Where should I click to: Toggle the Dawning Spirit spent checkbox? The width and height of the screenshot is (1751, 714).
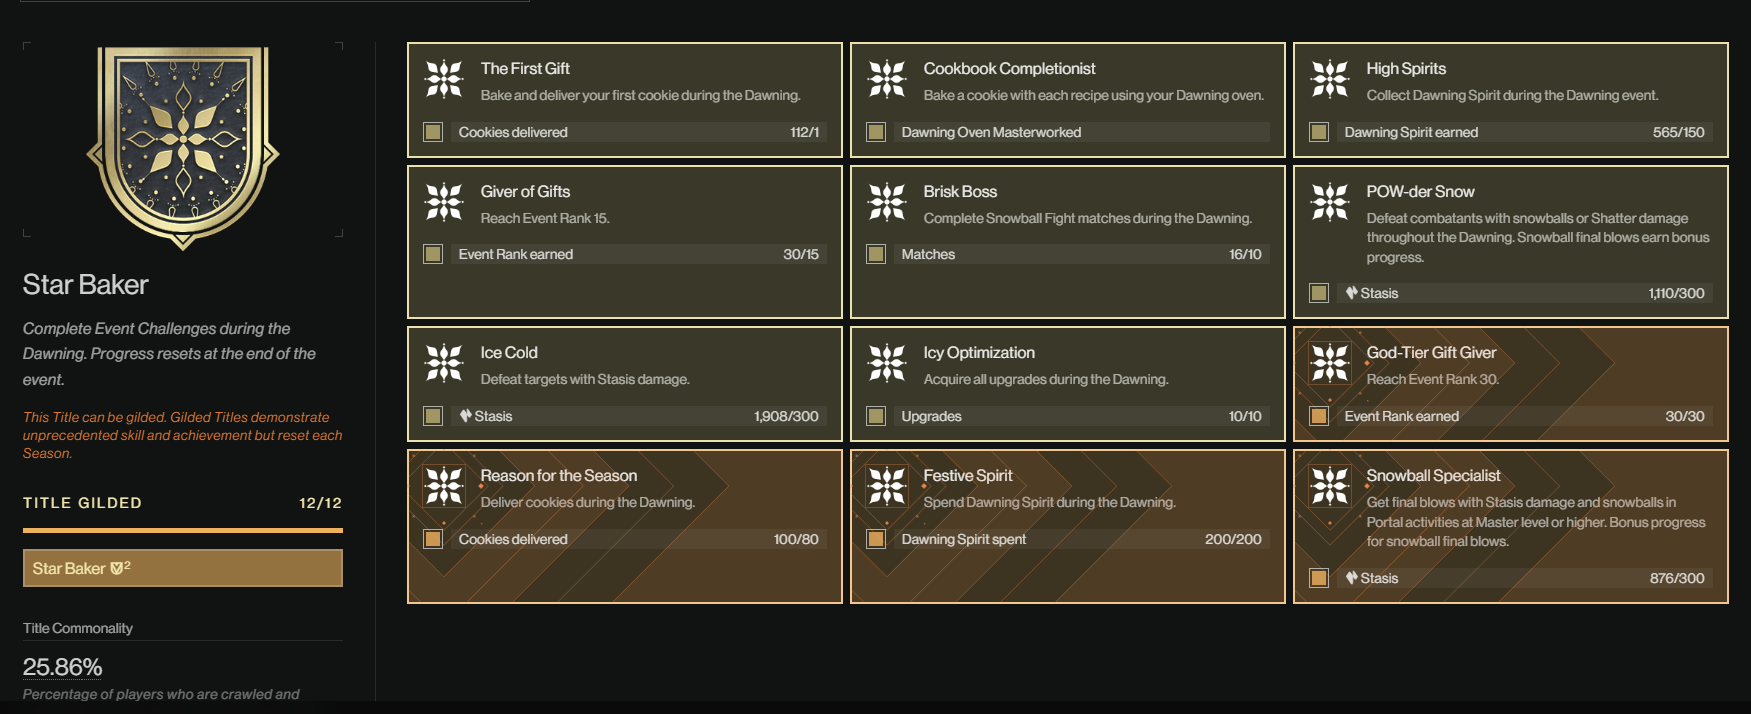pyautogui.click(x=876, y=539)
